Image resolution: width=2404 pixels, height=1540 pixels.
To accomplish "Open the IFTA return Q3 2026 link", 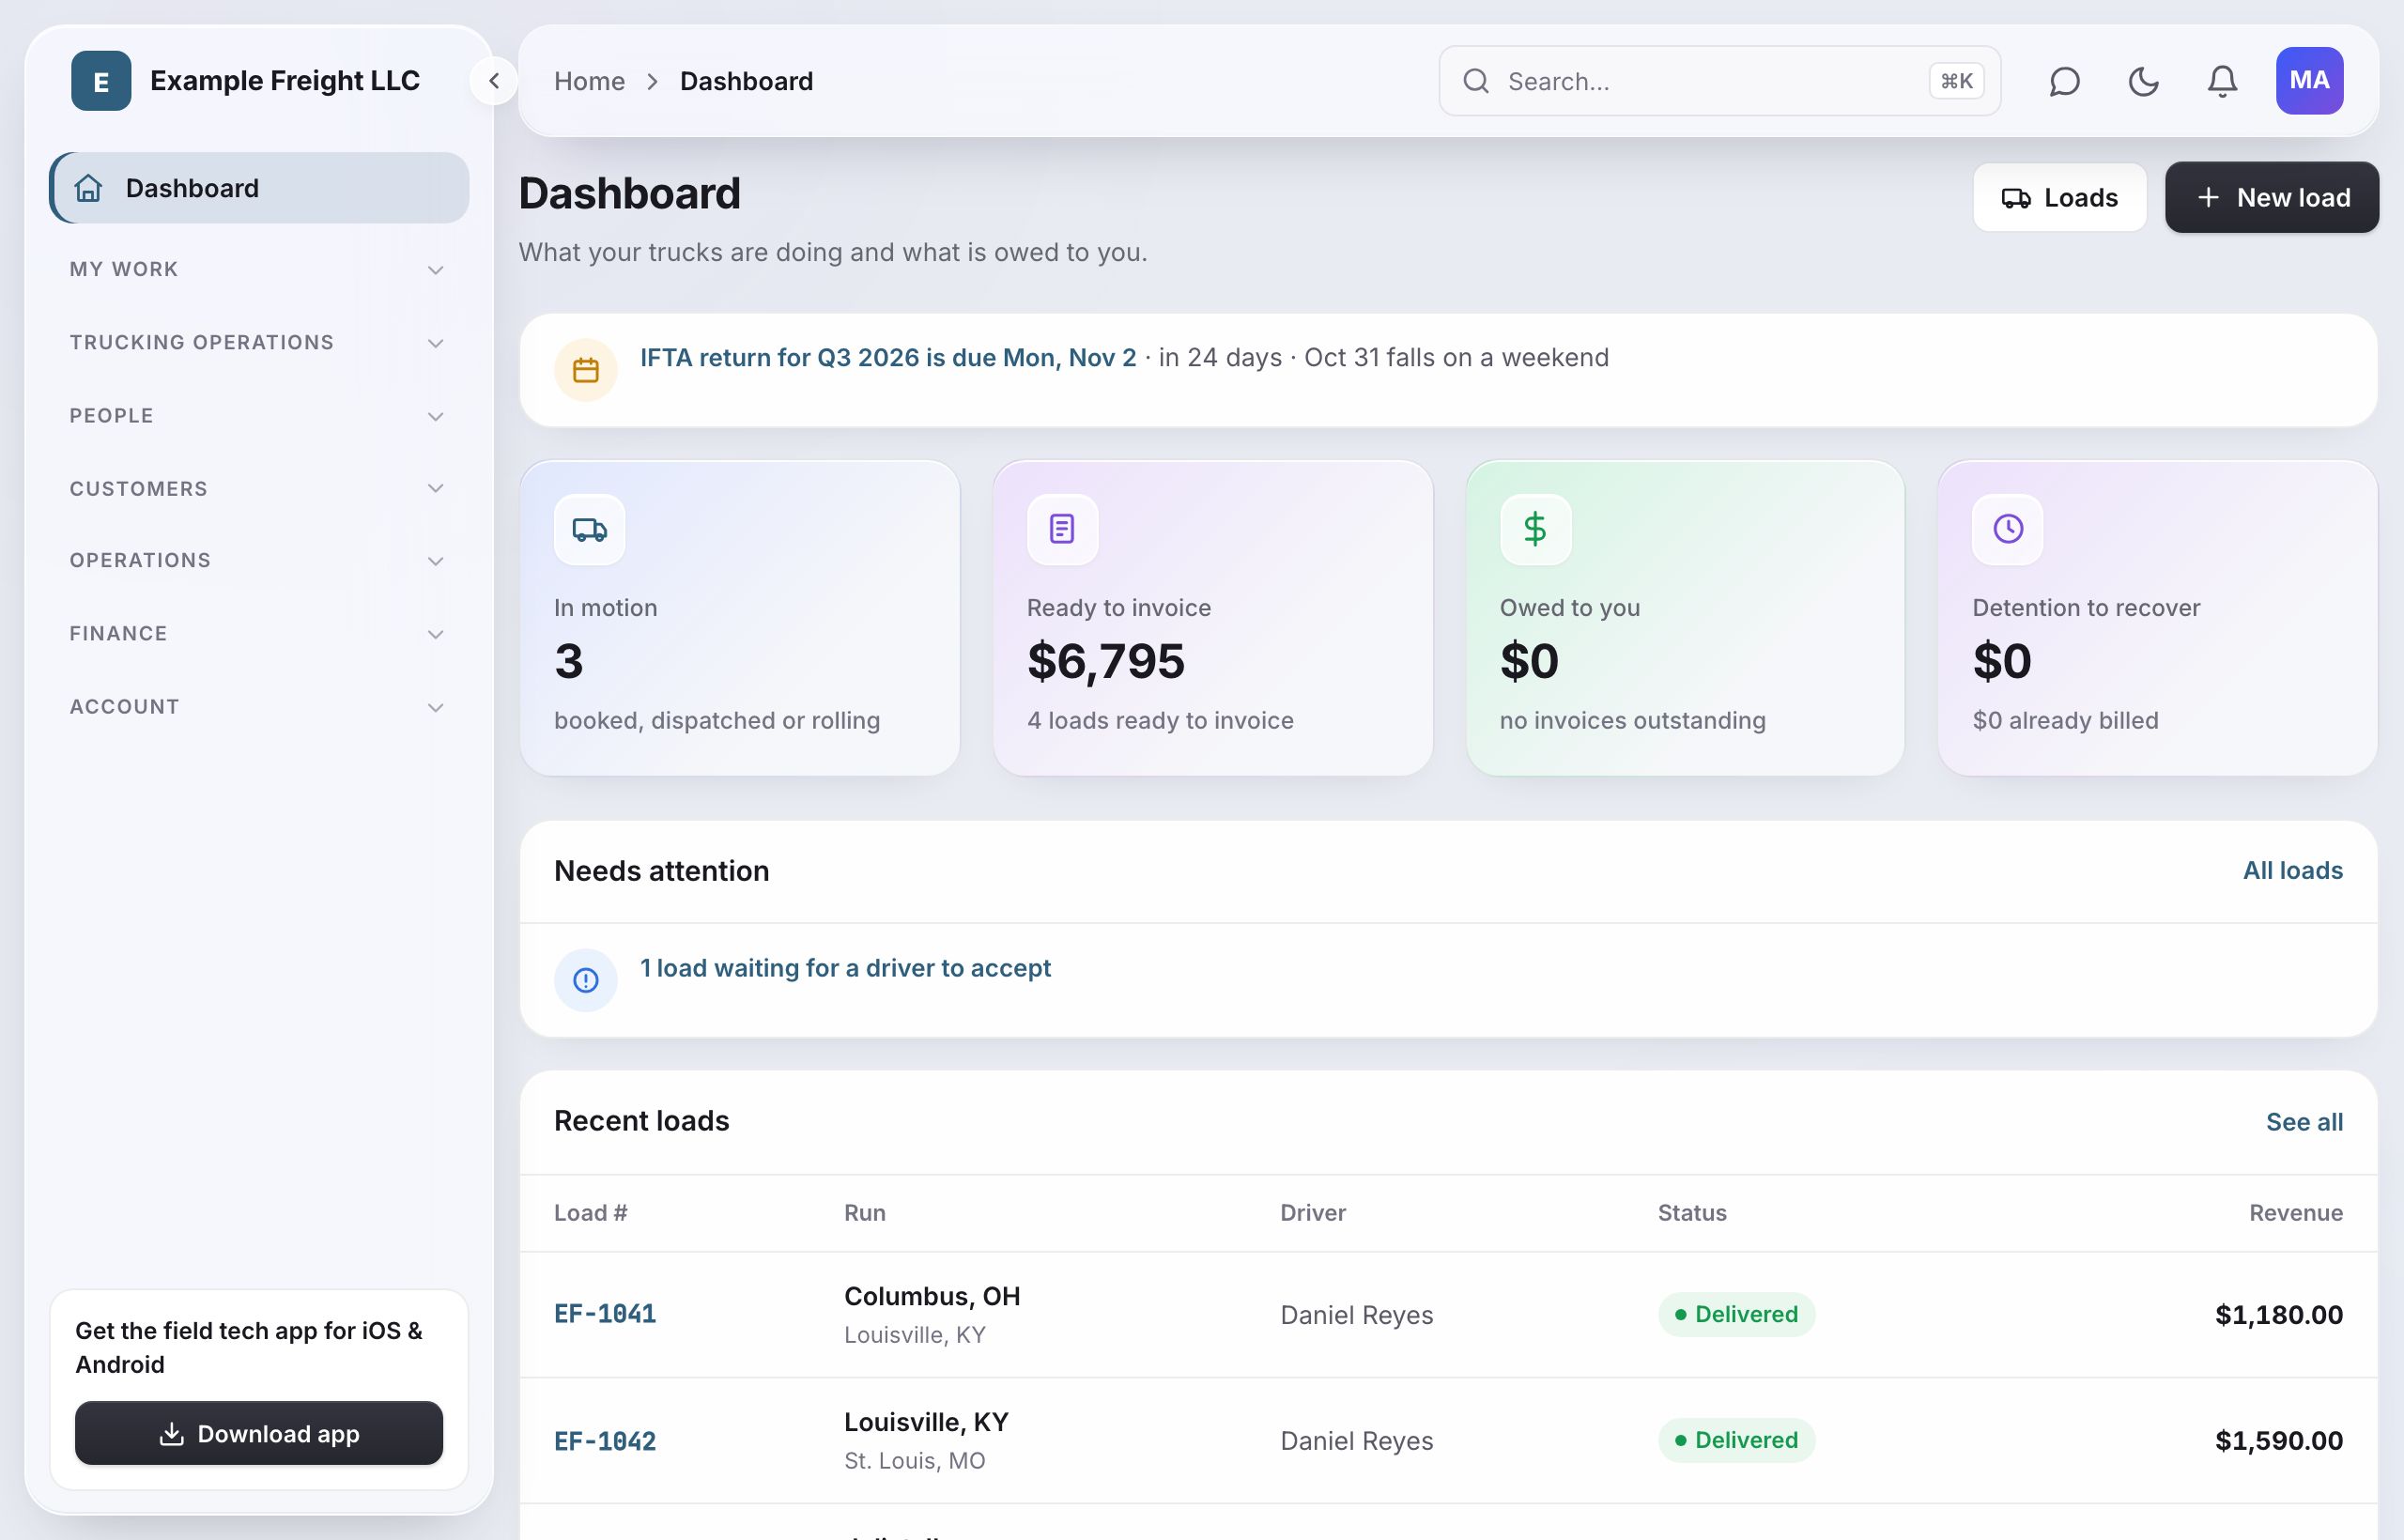I will click(888, 357).
